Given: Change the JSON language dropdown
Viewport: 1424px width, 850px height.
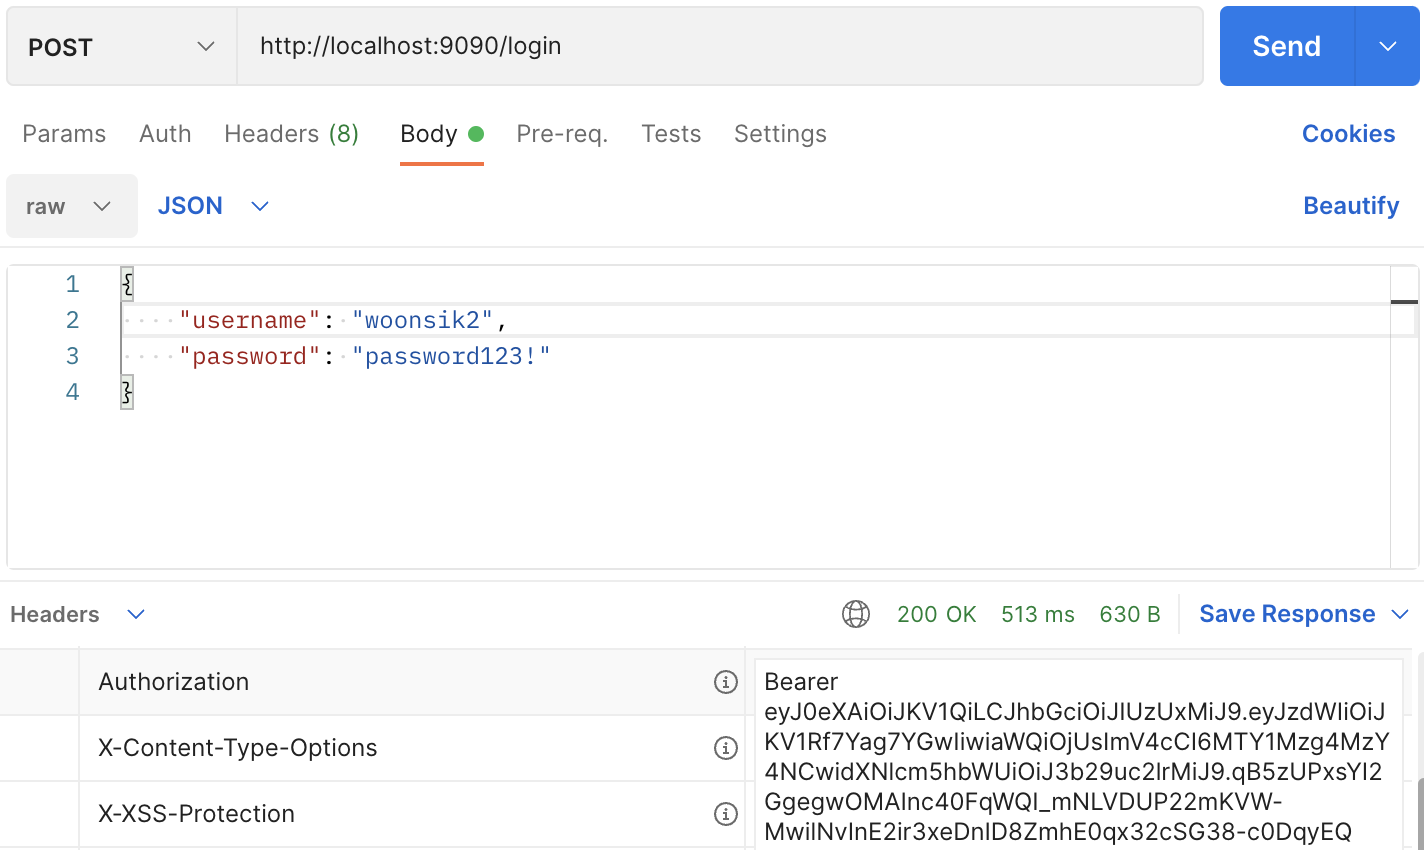Looking at the screenshot, I should point(213,206).
